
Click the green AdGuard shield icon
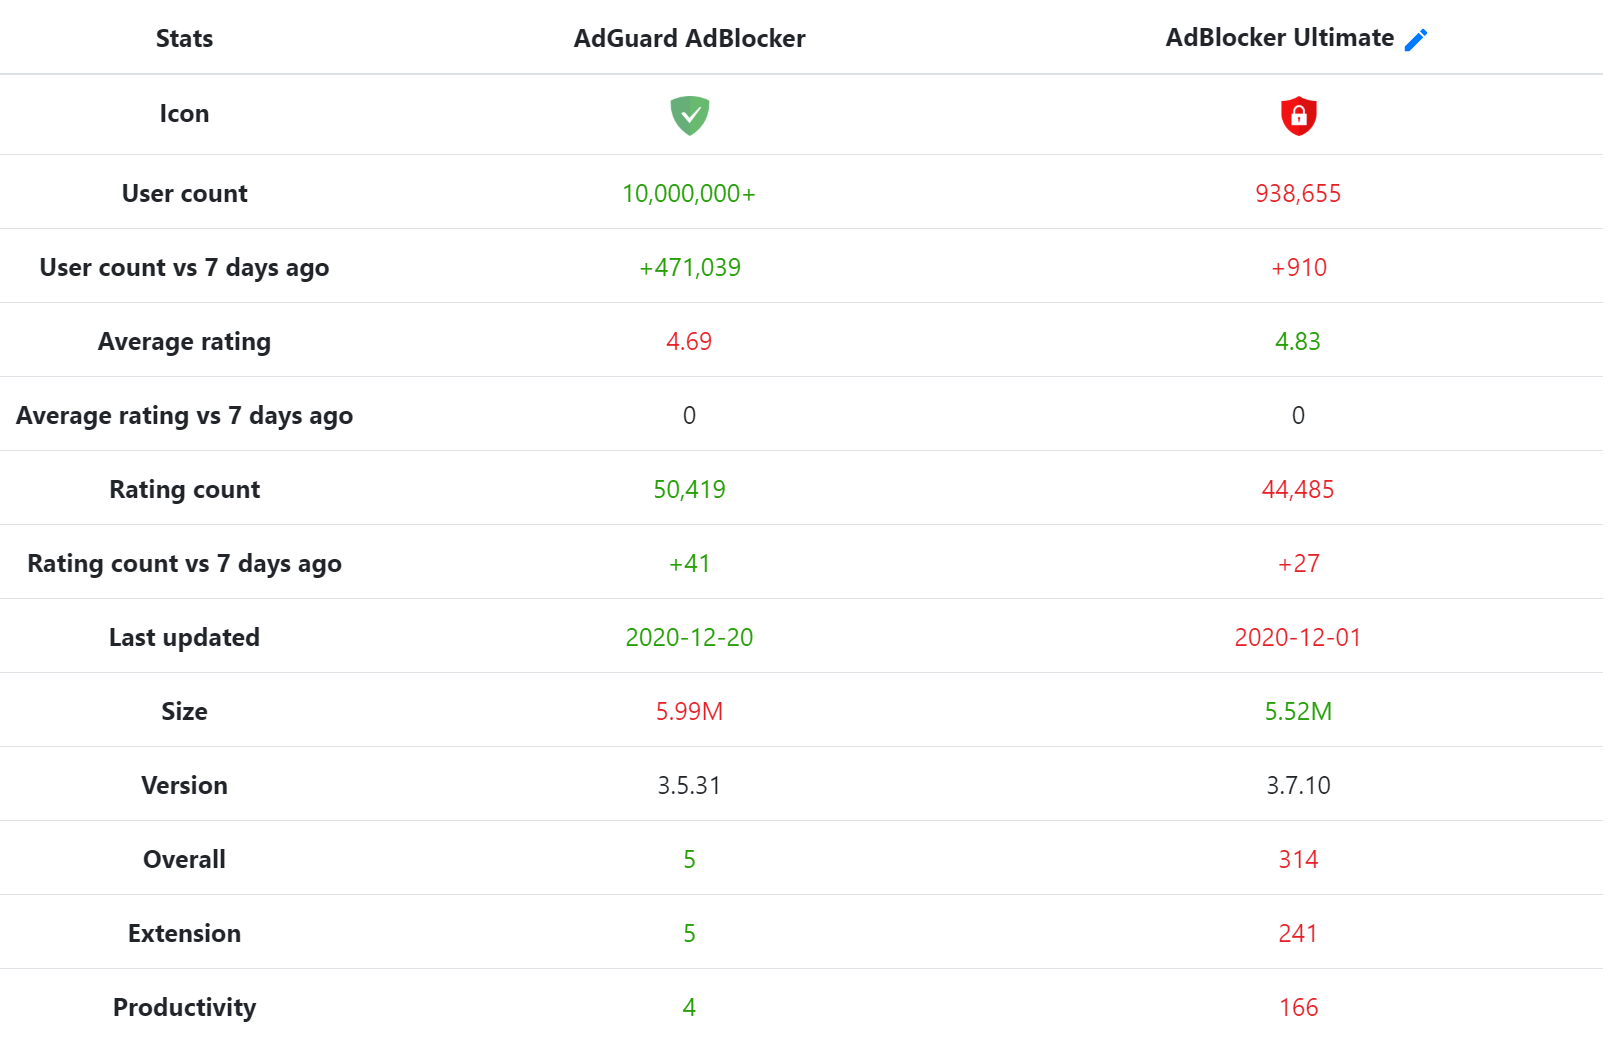click(689, 115)
